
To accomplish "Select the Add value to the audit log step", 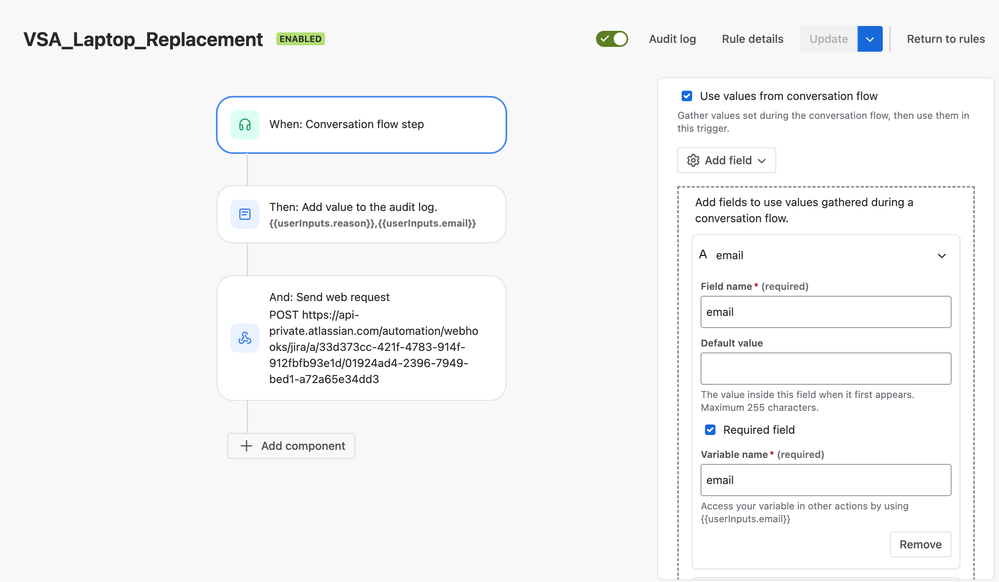I will 361,214.
